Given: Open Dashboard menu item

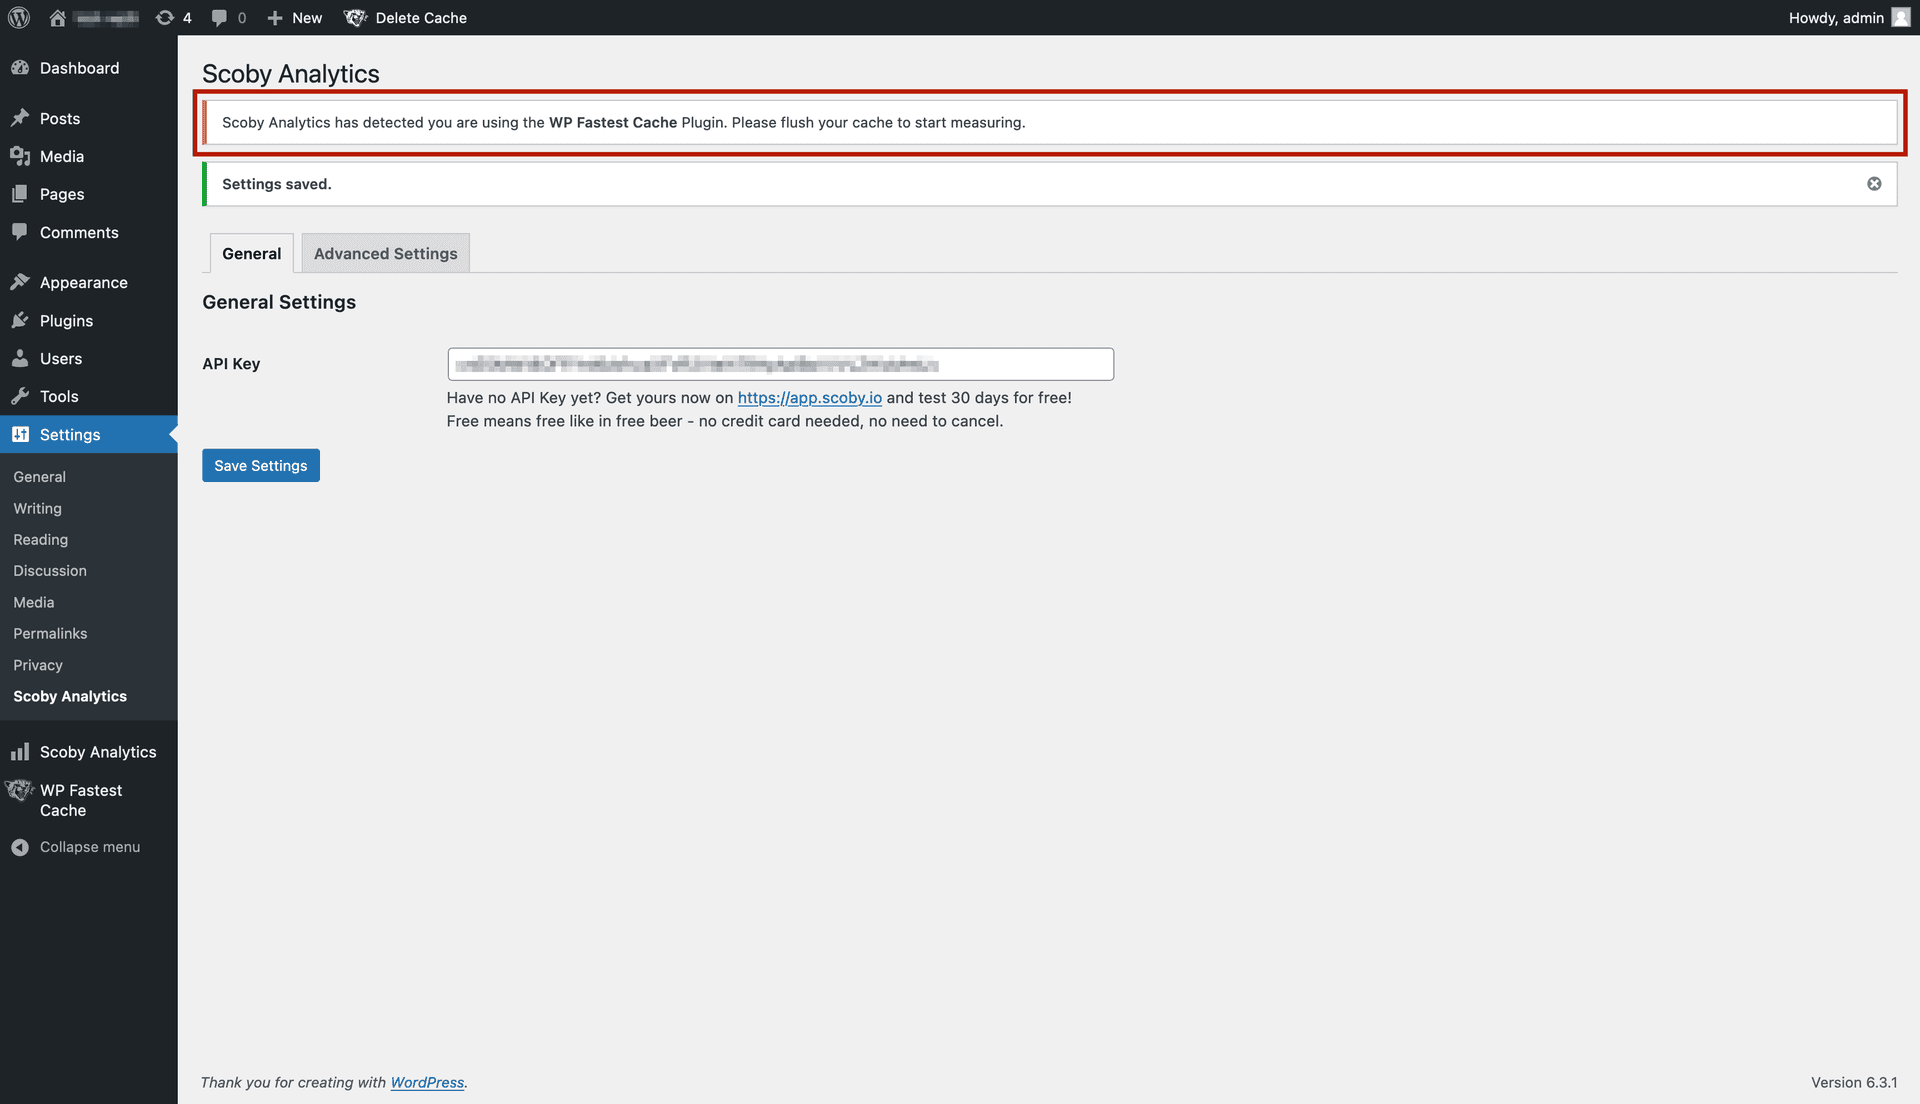Looking at the screenshot, I should pos(79,67).
